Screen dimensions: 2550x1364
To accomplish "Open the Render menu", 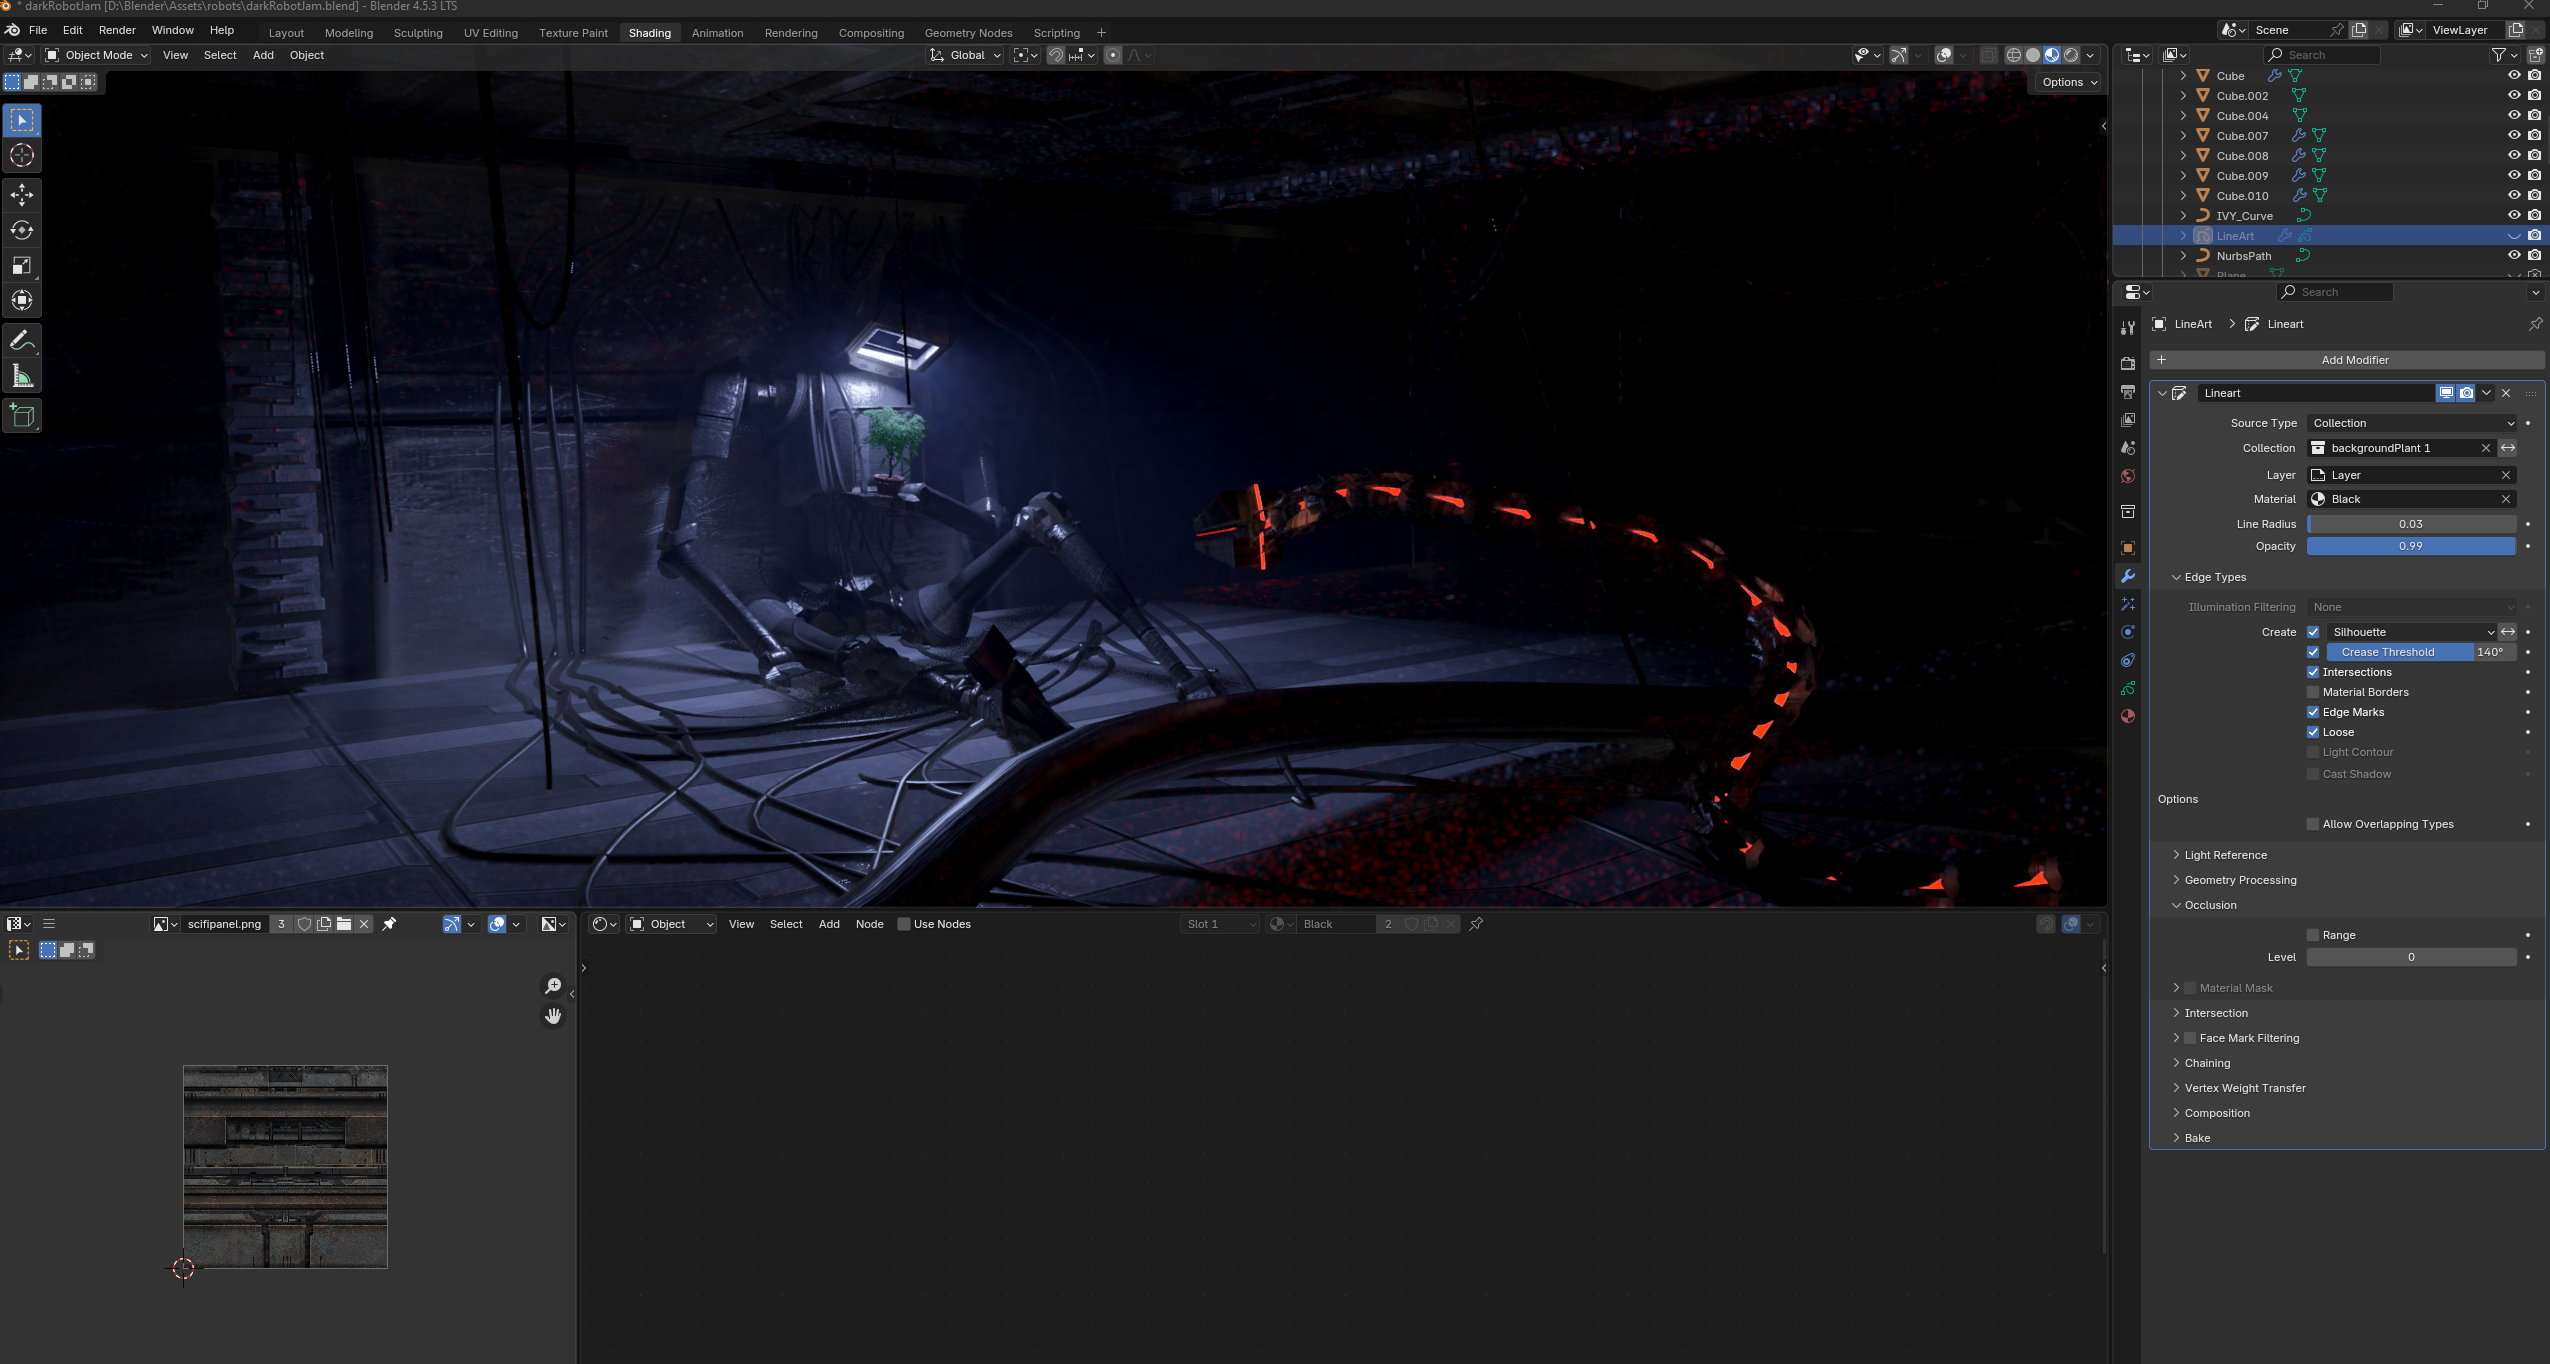I will coord(117,30).
